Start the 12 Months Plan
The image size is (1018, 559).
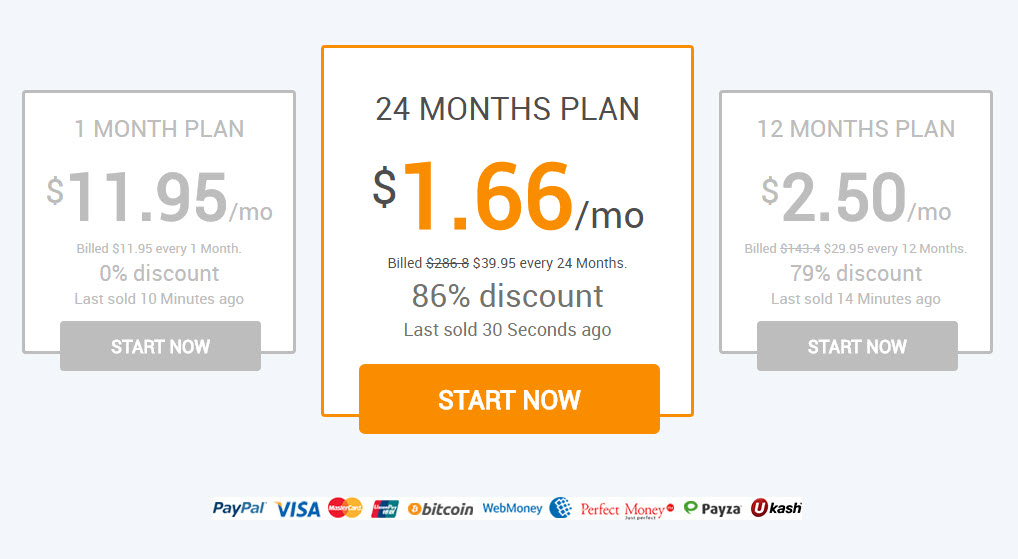(857, 346)
